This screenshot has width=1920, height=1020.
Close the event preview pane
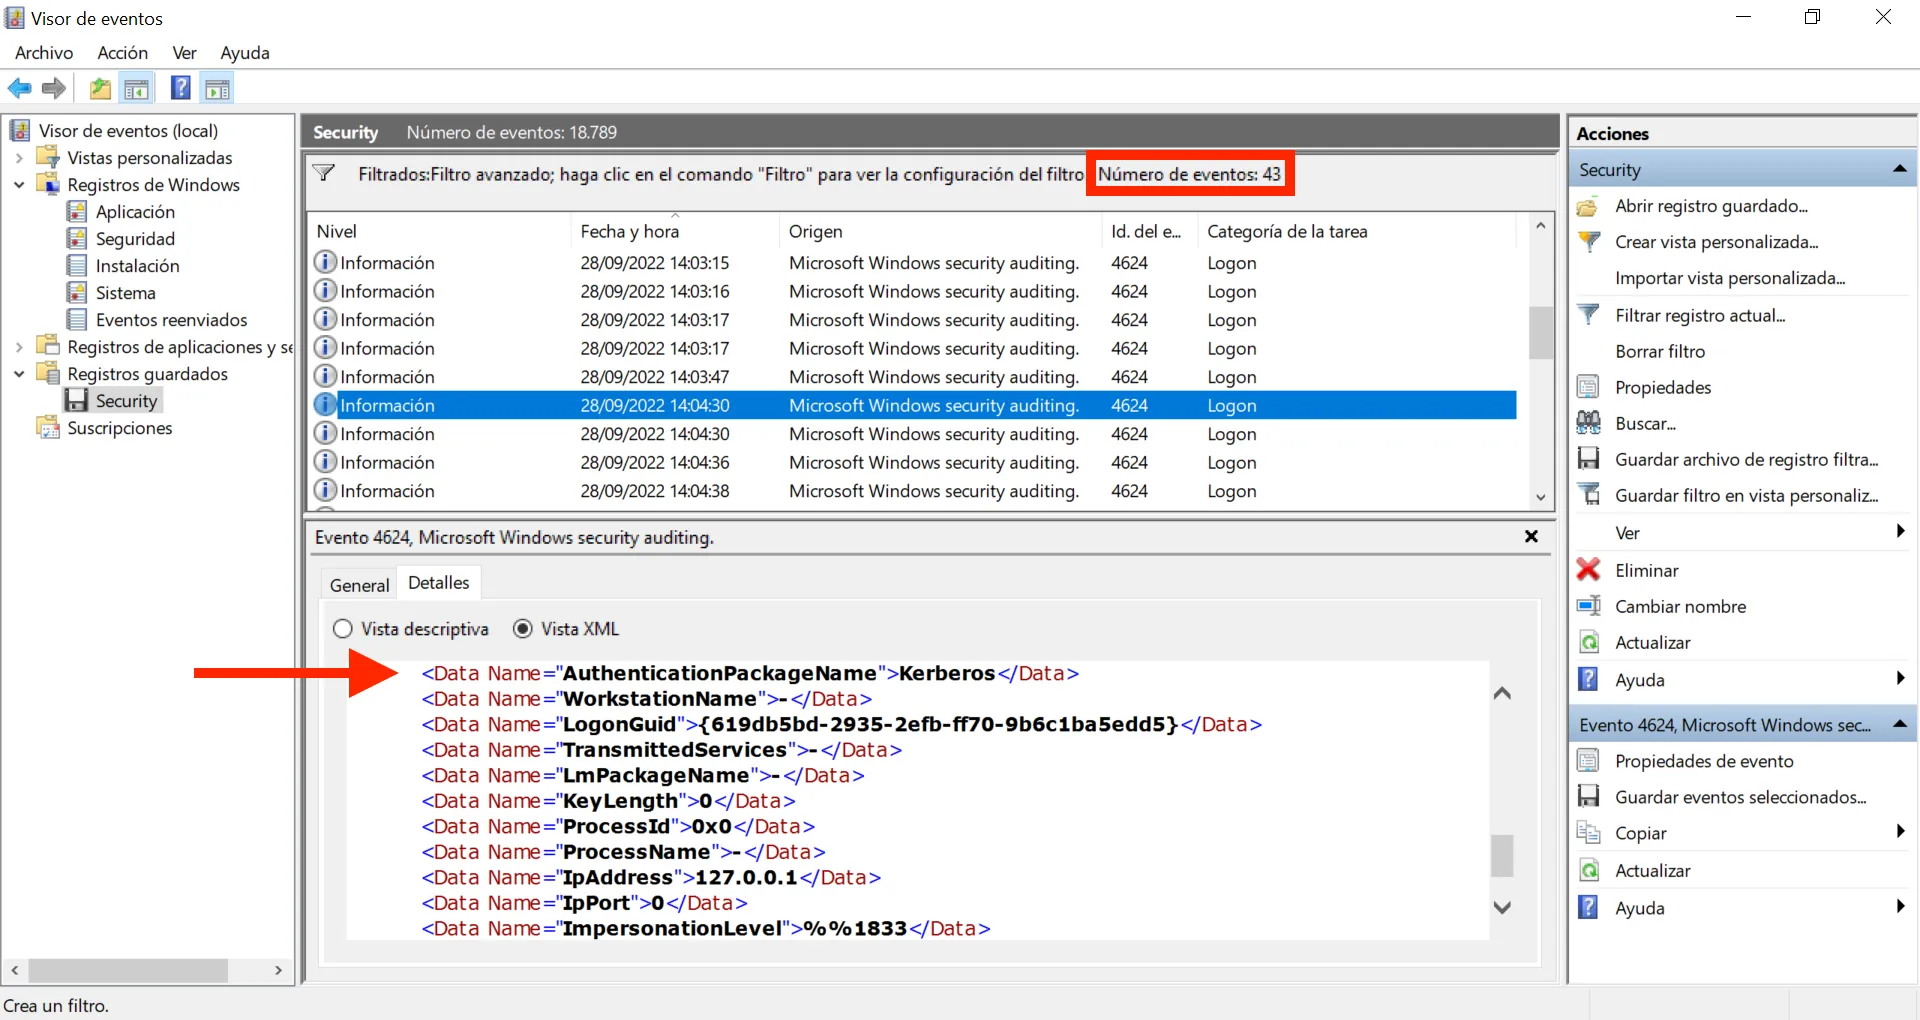(x=1531, y=537)
